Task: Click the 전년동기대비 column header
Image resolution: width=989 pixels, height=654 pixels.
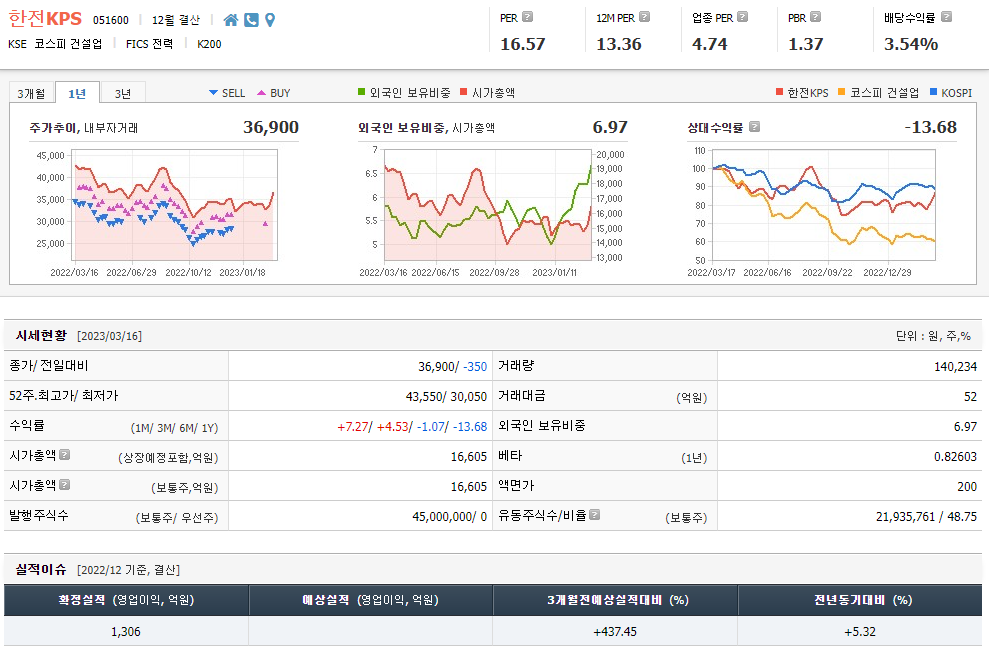Action: (x=860, y=600)
